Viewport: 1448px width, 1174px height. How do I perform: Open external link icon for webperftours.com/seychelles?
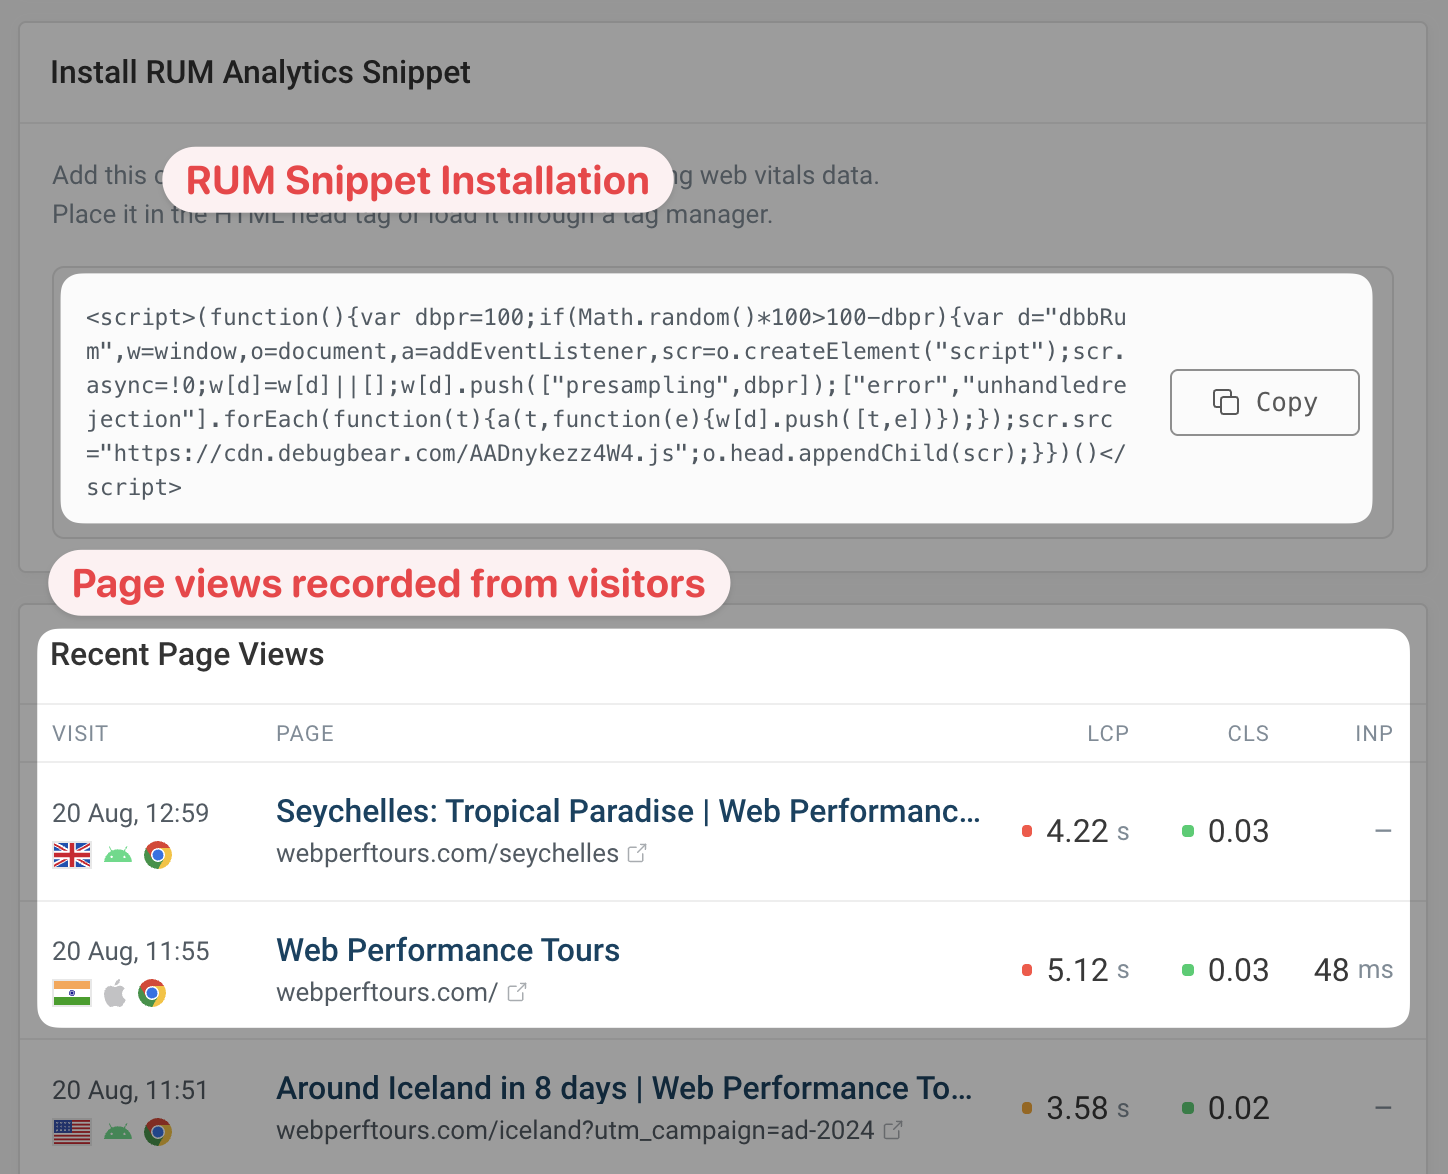click(x=637, y=853)
